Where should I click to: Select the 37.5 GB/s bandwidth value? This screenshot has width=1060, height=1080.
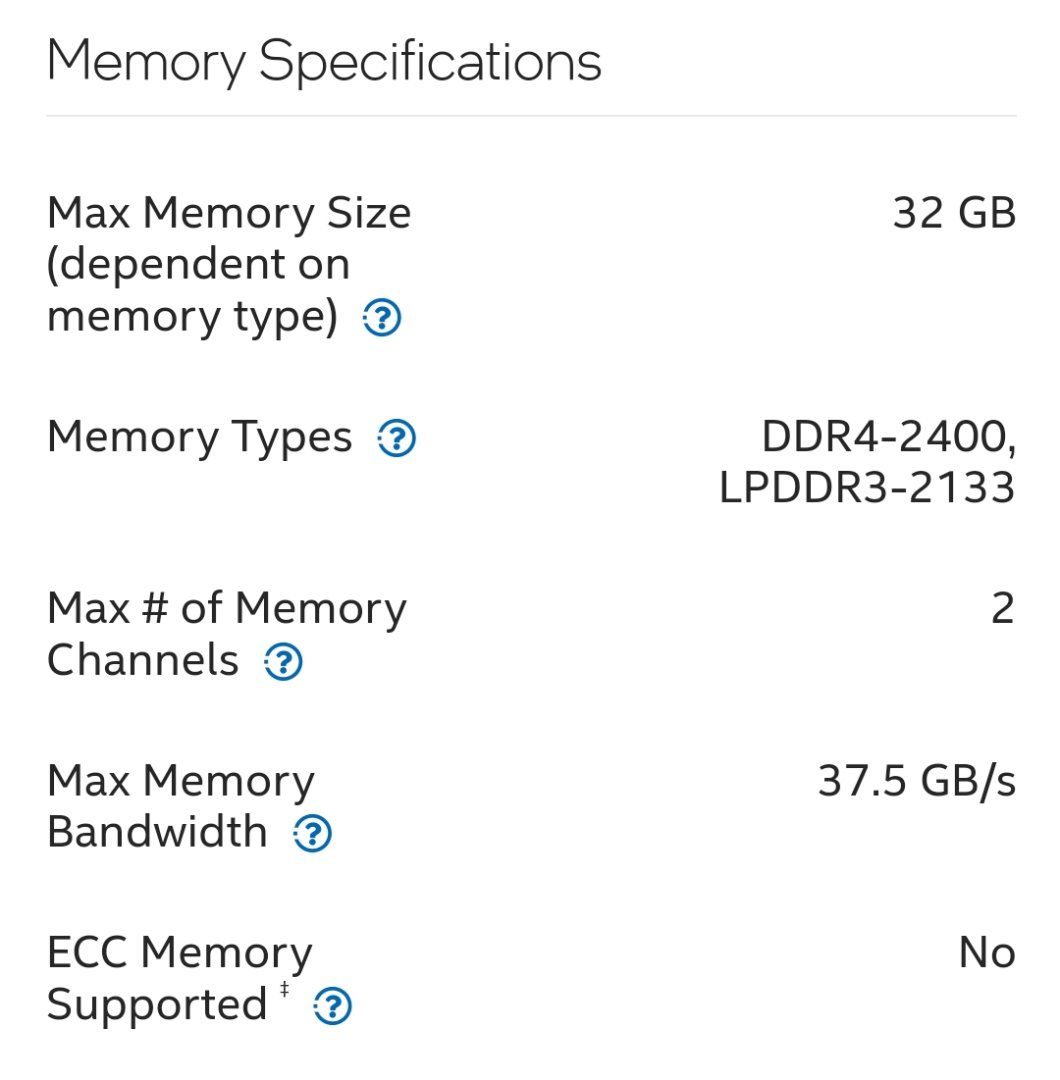[x=917, y=782]
